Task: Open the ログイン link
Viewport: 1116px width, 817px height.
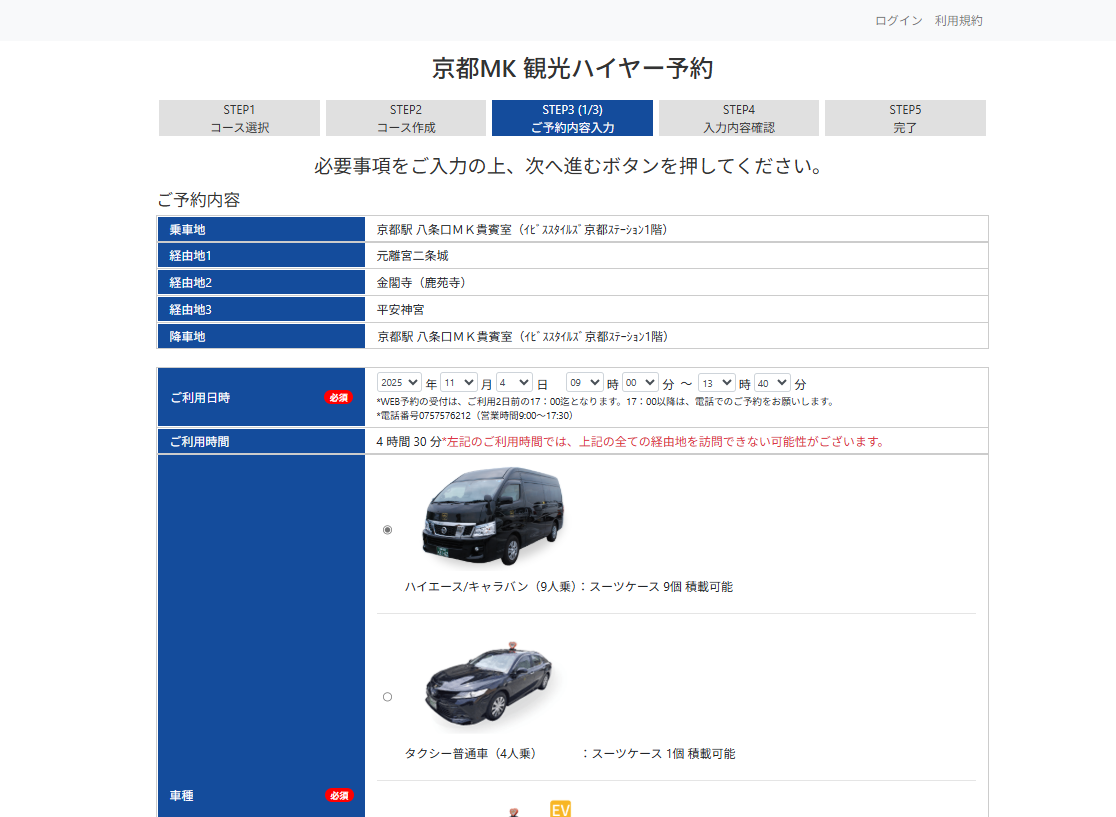Action: pos(898,21)
